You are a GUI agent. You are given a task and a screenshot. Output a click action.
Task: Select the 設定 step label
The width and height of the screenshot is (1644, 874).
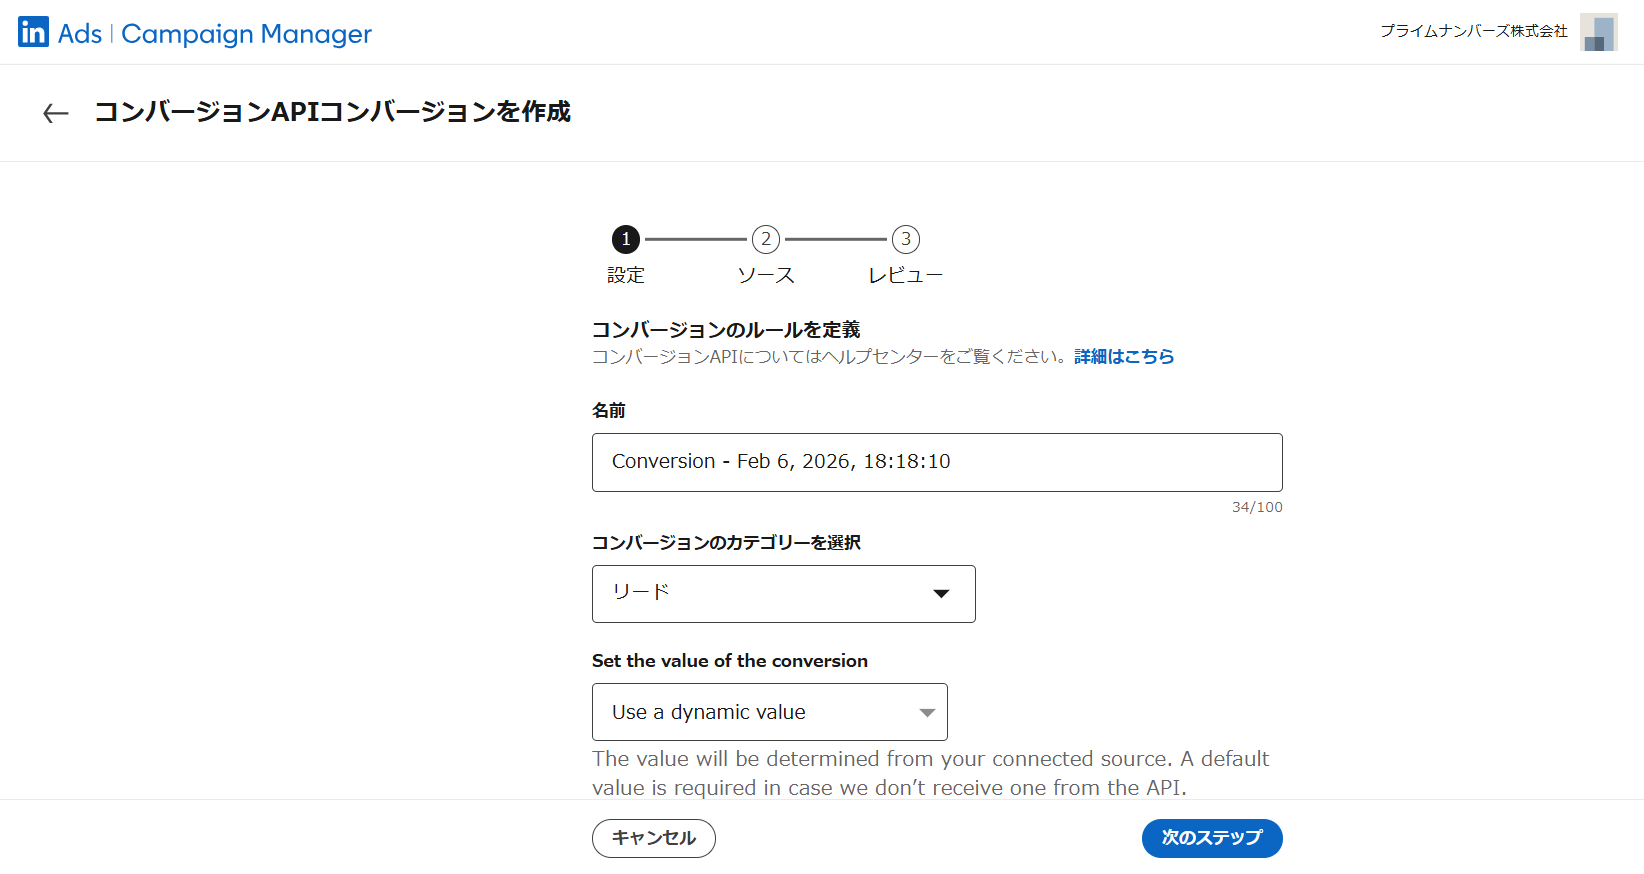tap(626, 275)
